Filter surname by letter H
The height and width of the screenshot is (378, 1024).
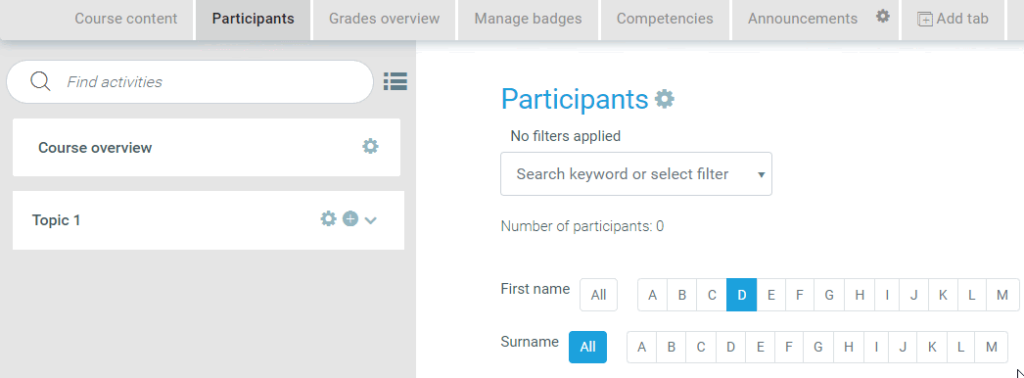click(848, 347)
